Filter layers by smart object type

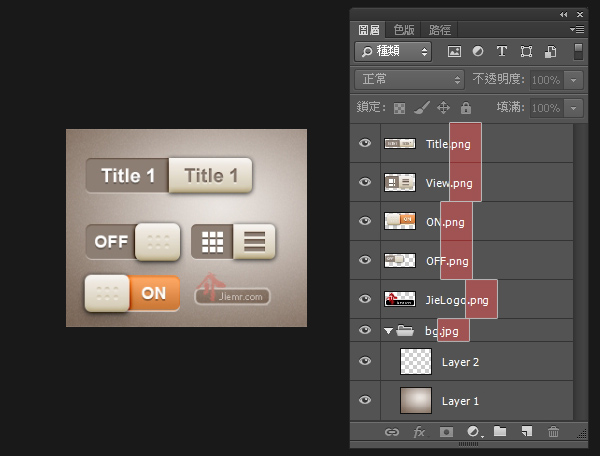point(550,51)
